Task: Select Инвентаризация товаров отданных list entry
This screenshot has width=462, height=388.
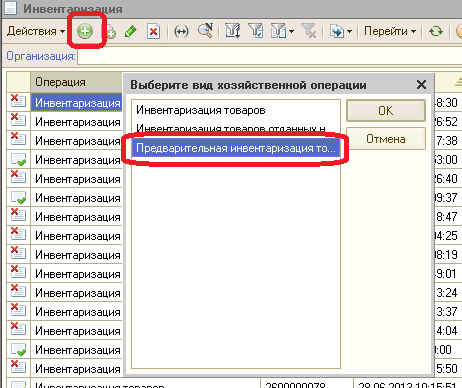Action: click(x=236, y=128)
